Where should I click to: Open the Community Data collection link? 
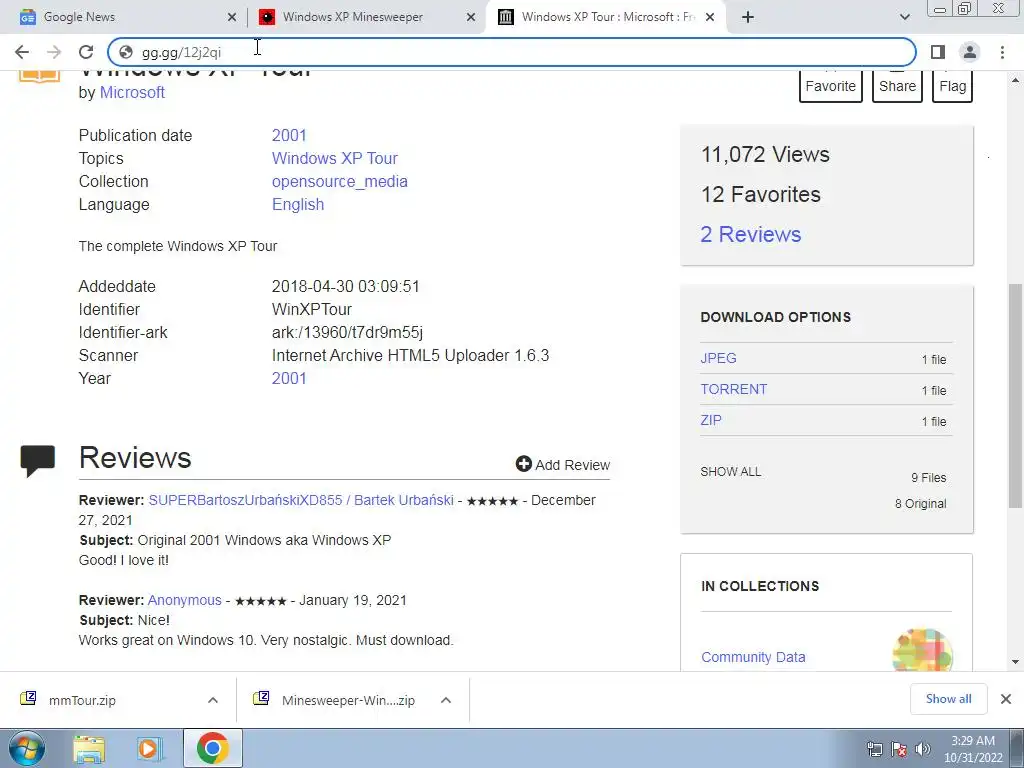pos(753,657)
